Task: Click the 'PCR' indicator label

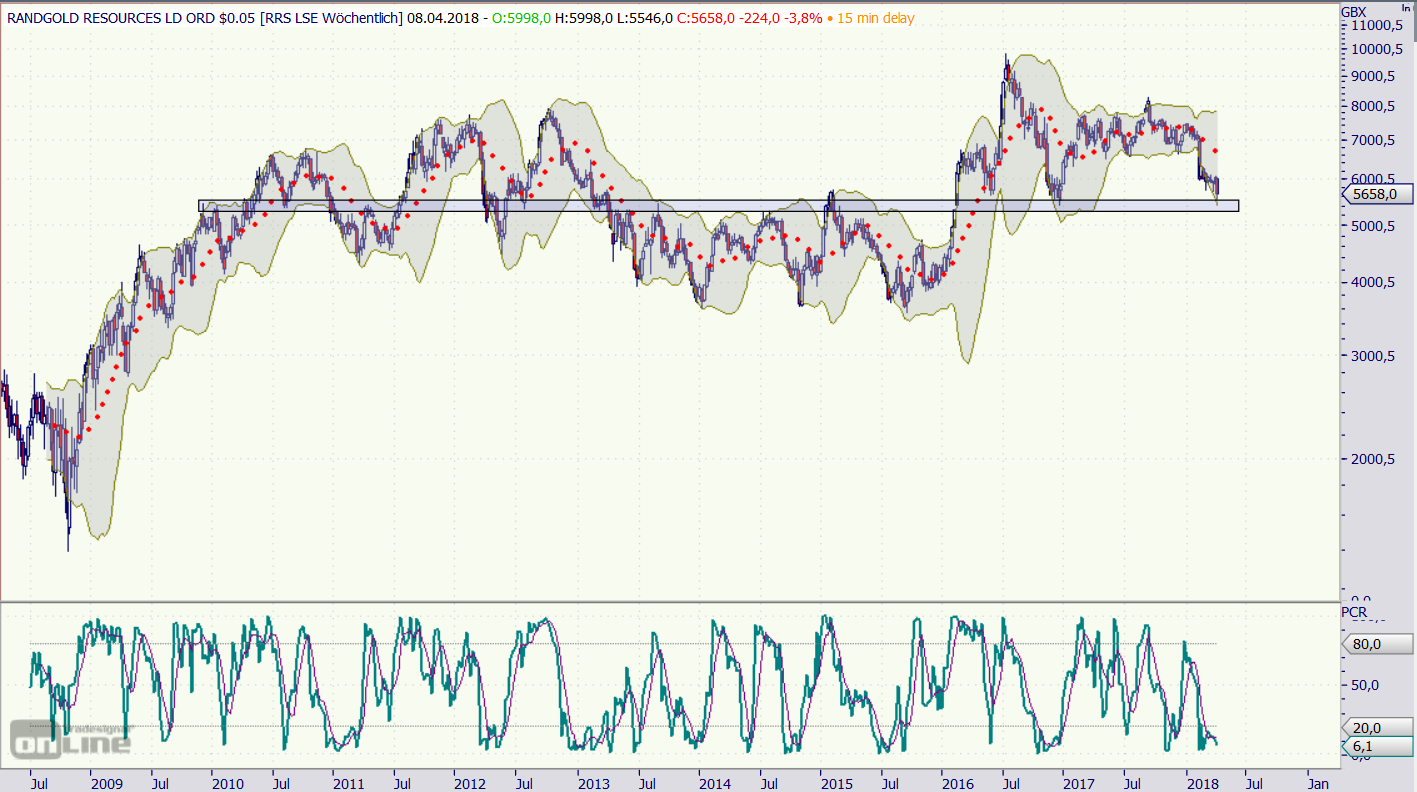Action: click(1353, 612)
